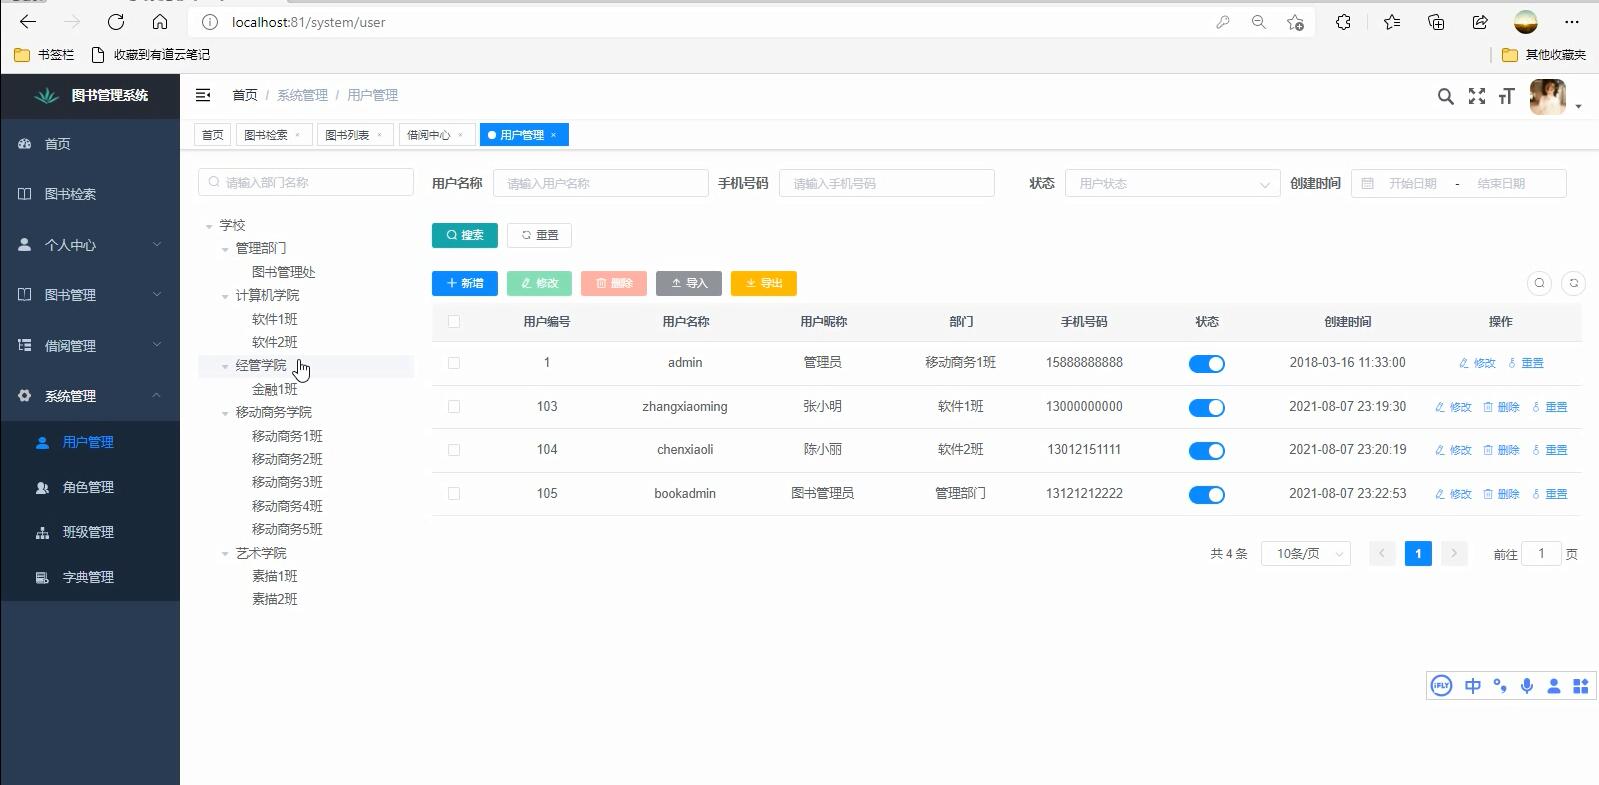This screenshot has width=1599, height=785.
Task: Click the browser share icon
Action: (x=1480, y=22)
